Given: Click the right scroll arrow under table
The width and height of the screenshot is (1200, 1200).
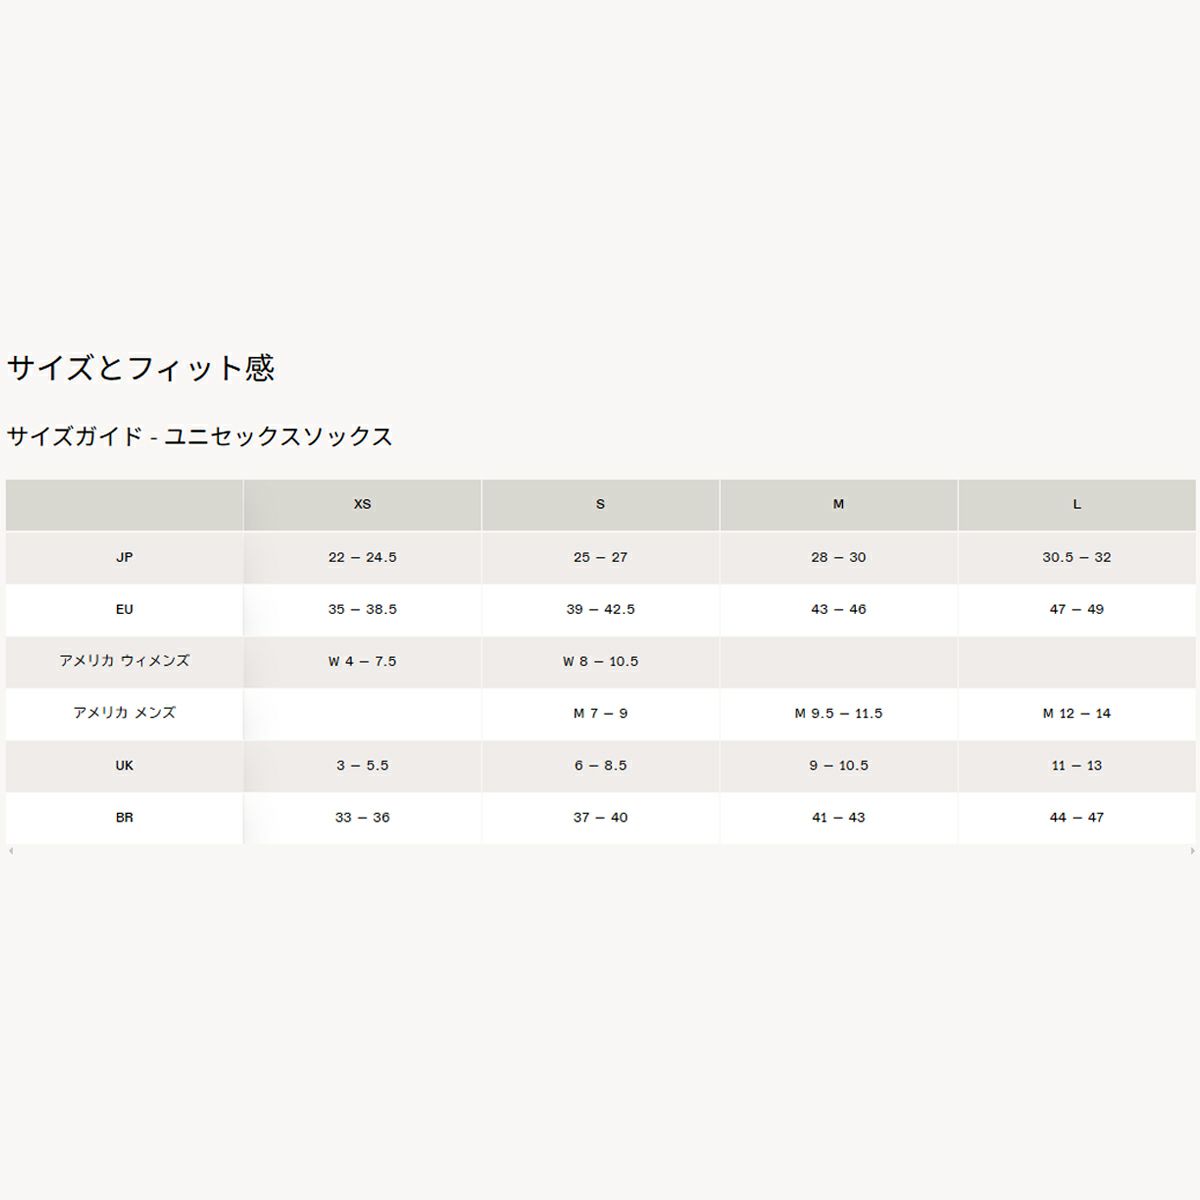Looking at the screenshot, I should [1192, 851].
